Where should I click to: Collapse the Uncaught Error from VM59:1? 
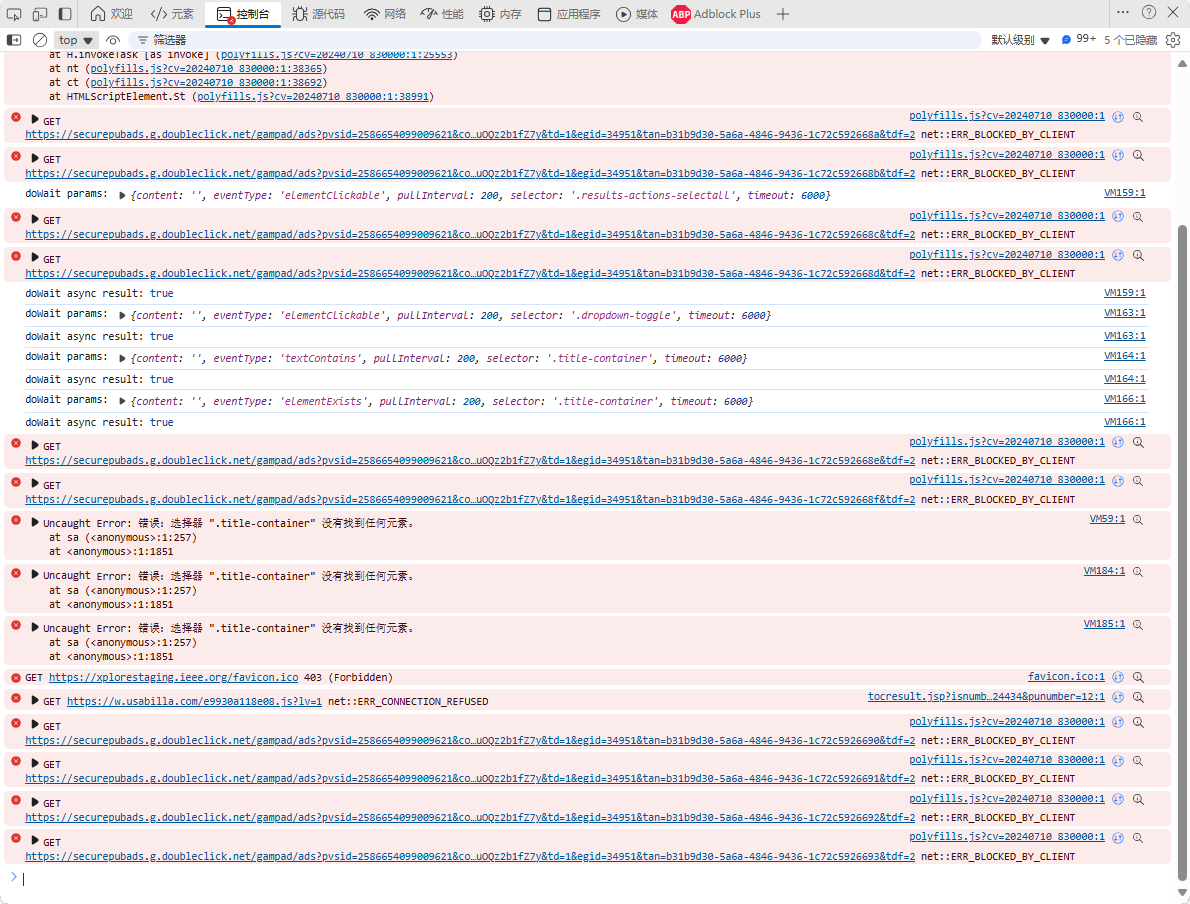[35, 522]
